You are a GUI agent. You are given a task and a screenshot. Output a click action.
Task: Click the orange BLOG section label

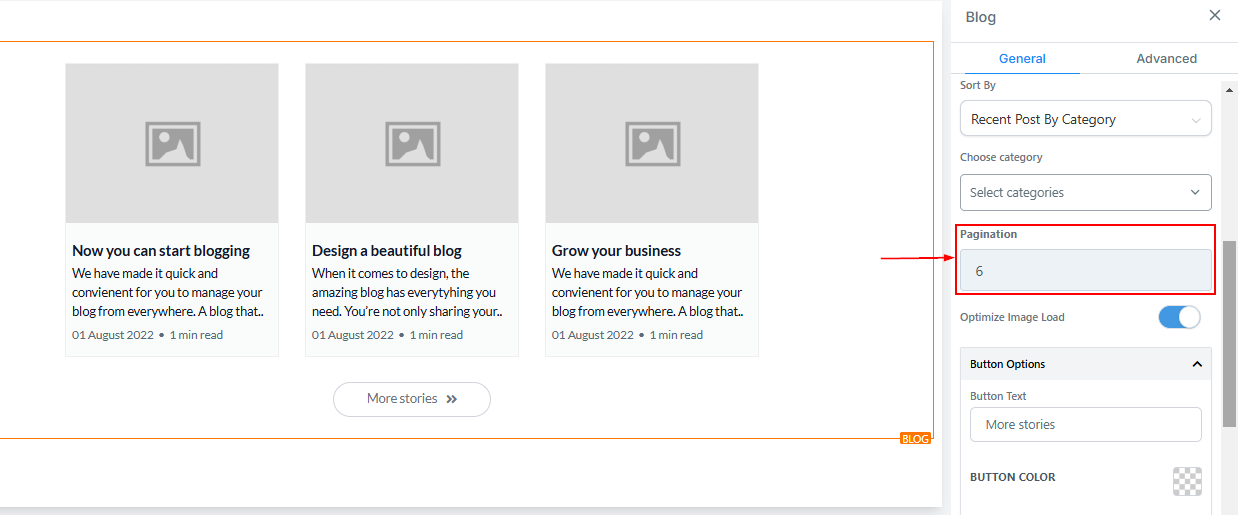pos(915,439)
